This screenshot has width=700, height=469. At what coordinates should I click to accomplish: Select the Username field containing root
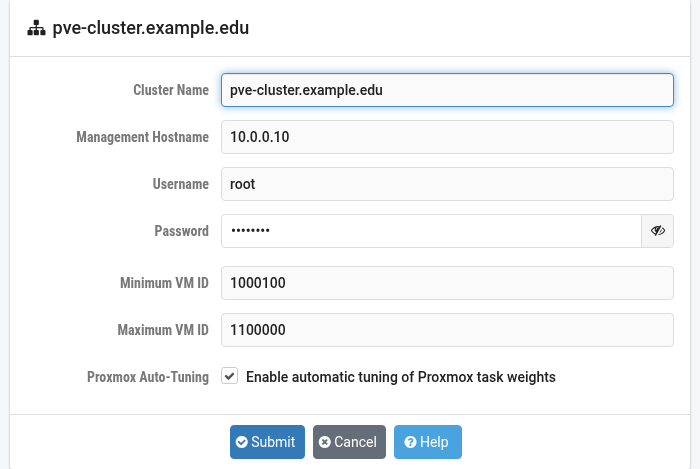(447, 184)
